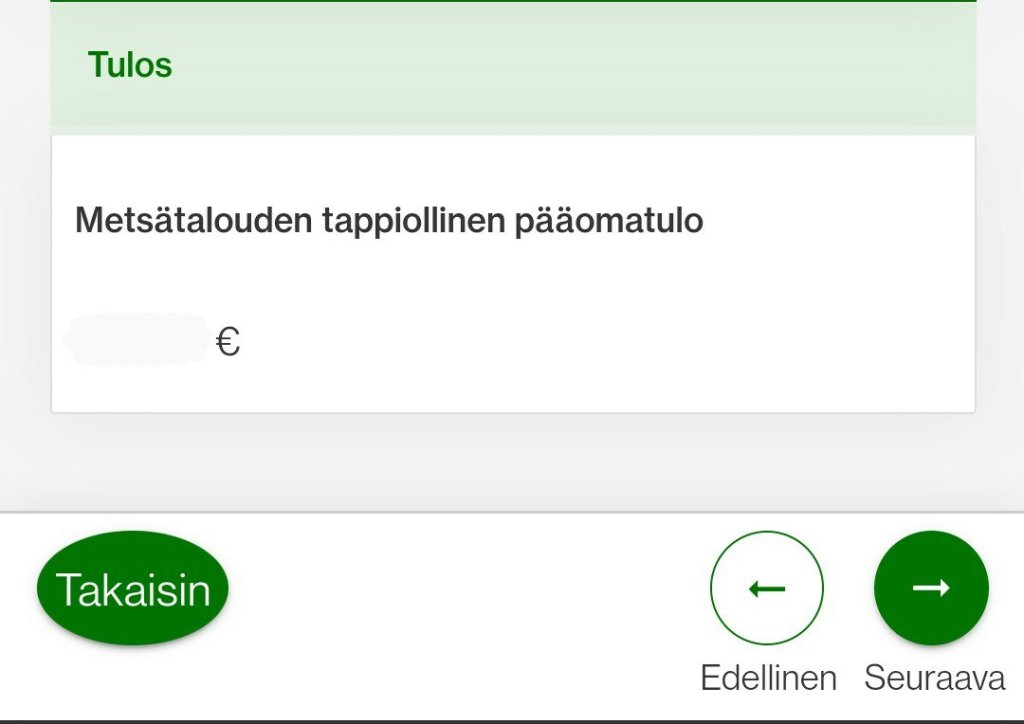Click the Edellinen text label
This screenshot has width=1024, height=724.
point(768,678)
